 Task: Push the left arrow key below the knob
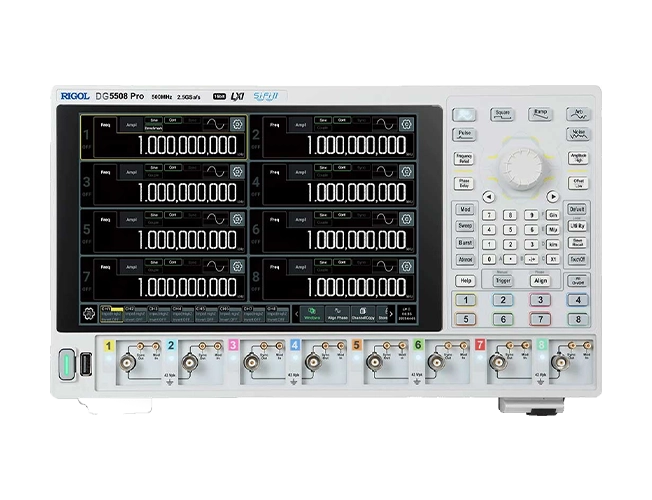tap(489, 196)
